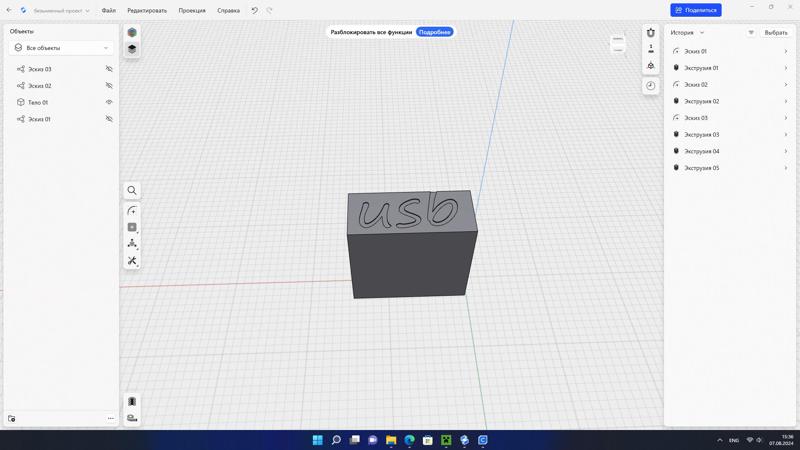Viewport: 800px width, 450px height.
Task: Open the Файл menu
Action: coord(108,10)
